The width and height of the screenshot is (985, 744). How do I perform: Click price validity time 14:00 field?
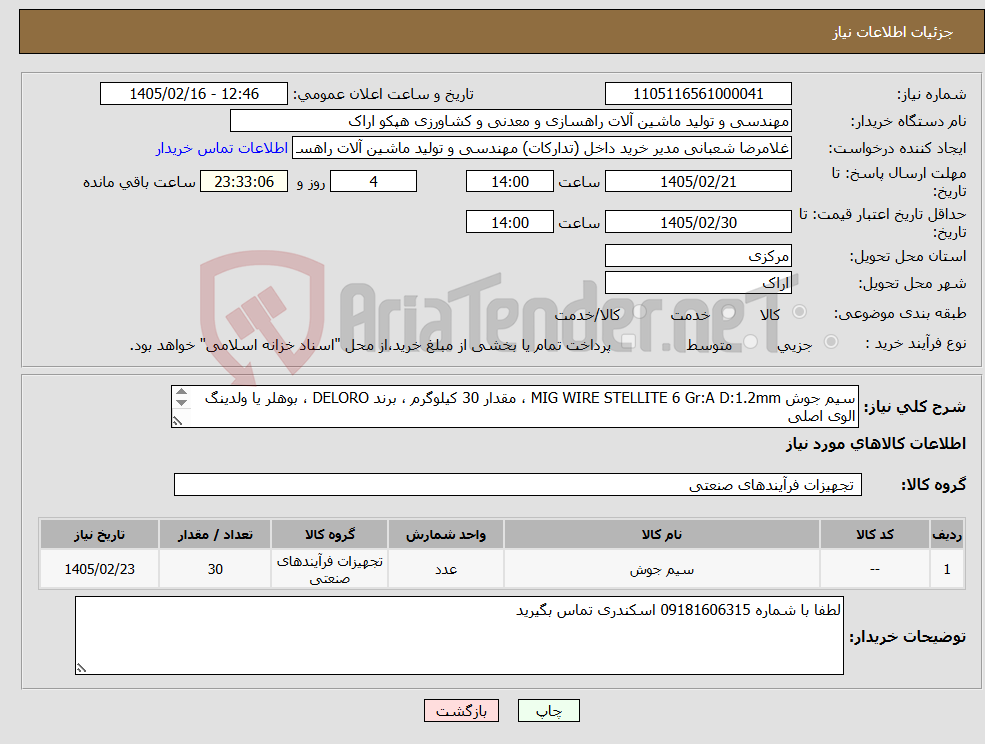(509, 222)
